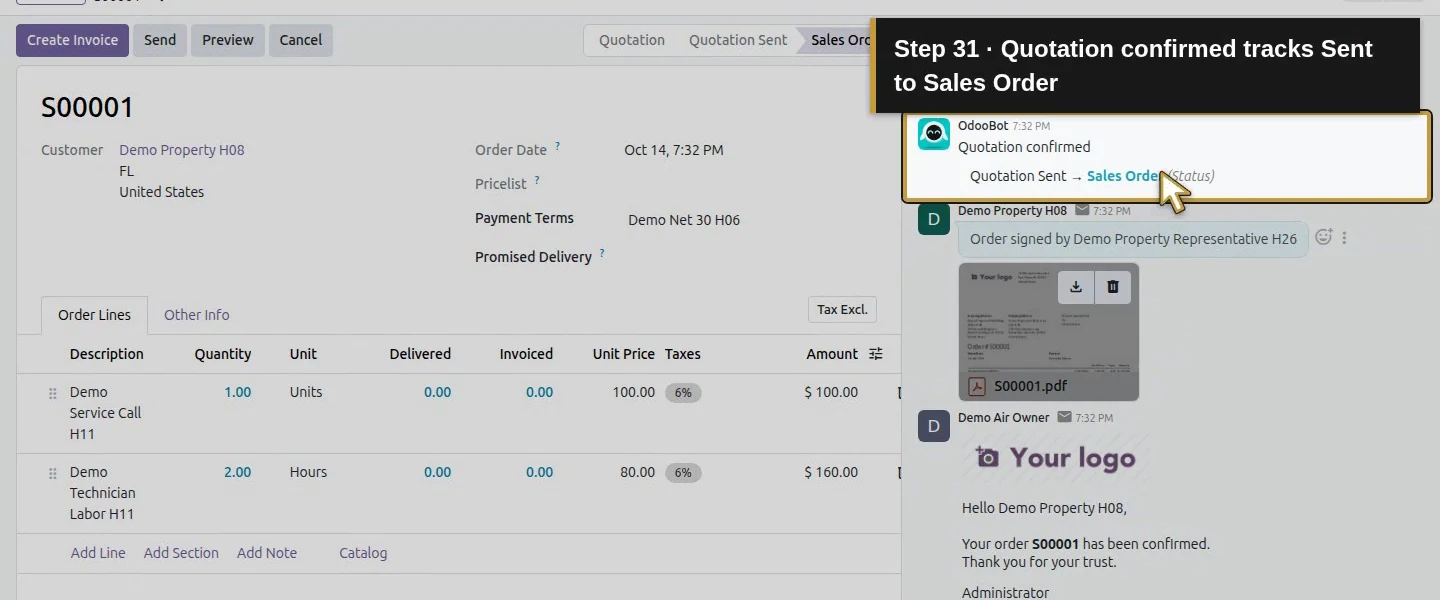
Task: Click the Preview button
Action: pos(228,40)
